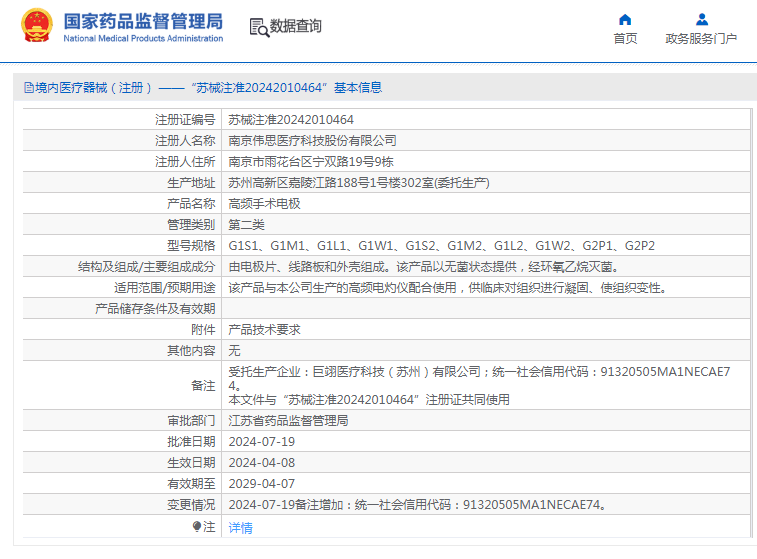Click approval department 江苏省药品监督管理局
Image resolution: width=757 pixels, height=559 pixels.
point(288,420)
